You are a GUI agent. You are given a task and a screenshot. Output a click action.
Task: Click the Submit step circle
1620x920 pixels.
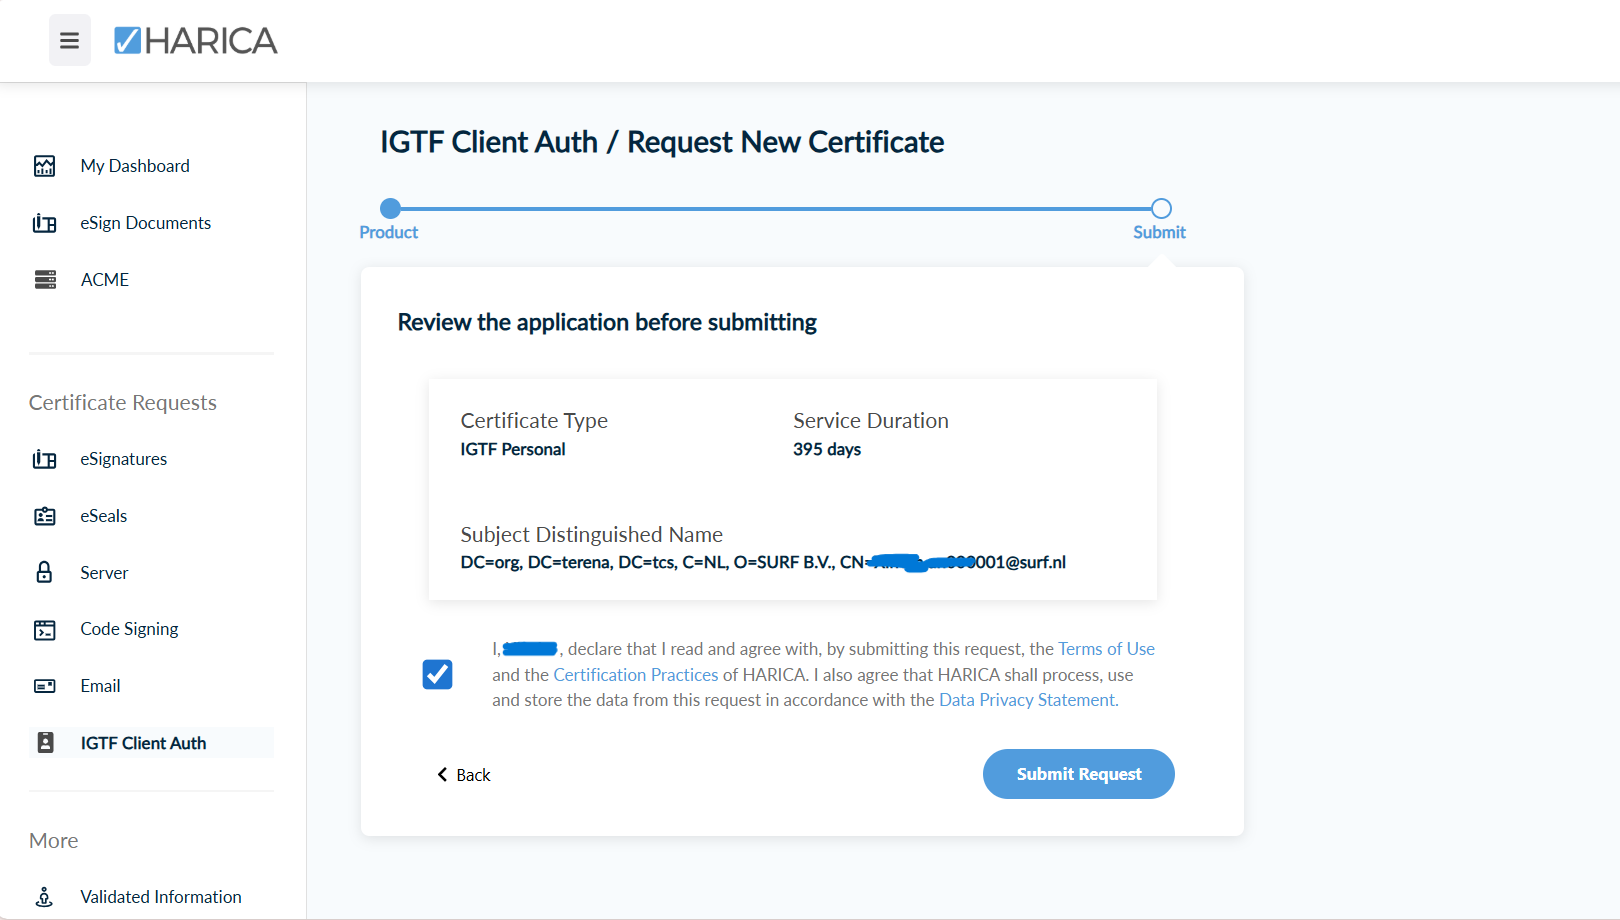coord(1160,208)
